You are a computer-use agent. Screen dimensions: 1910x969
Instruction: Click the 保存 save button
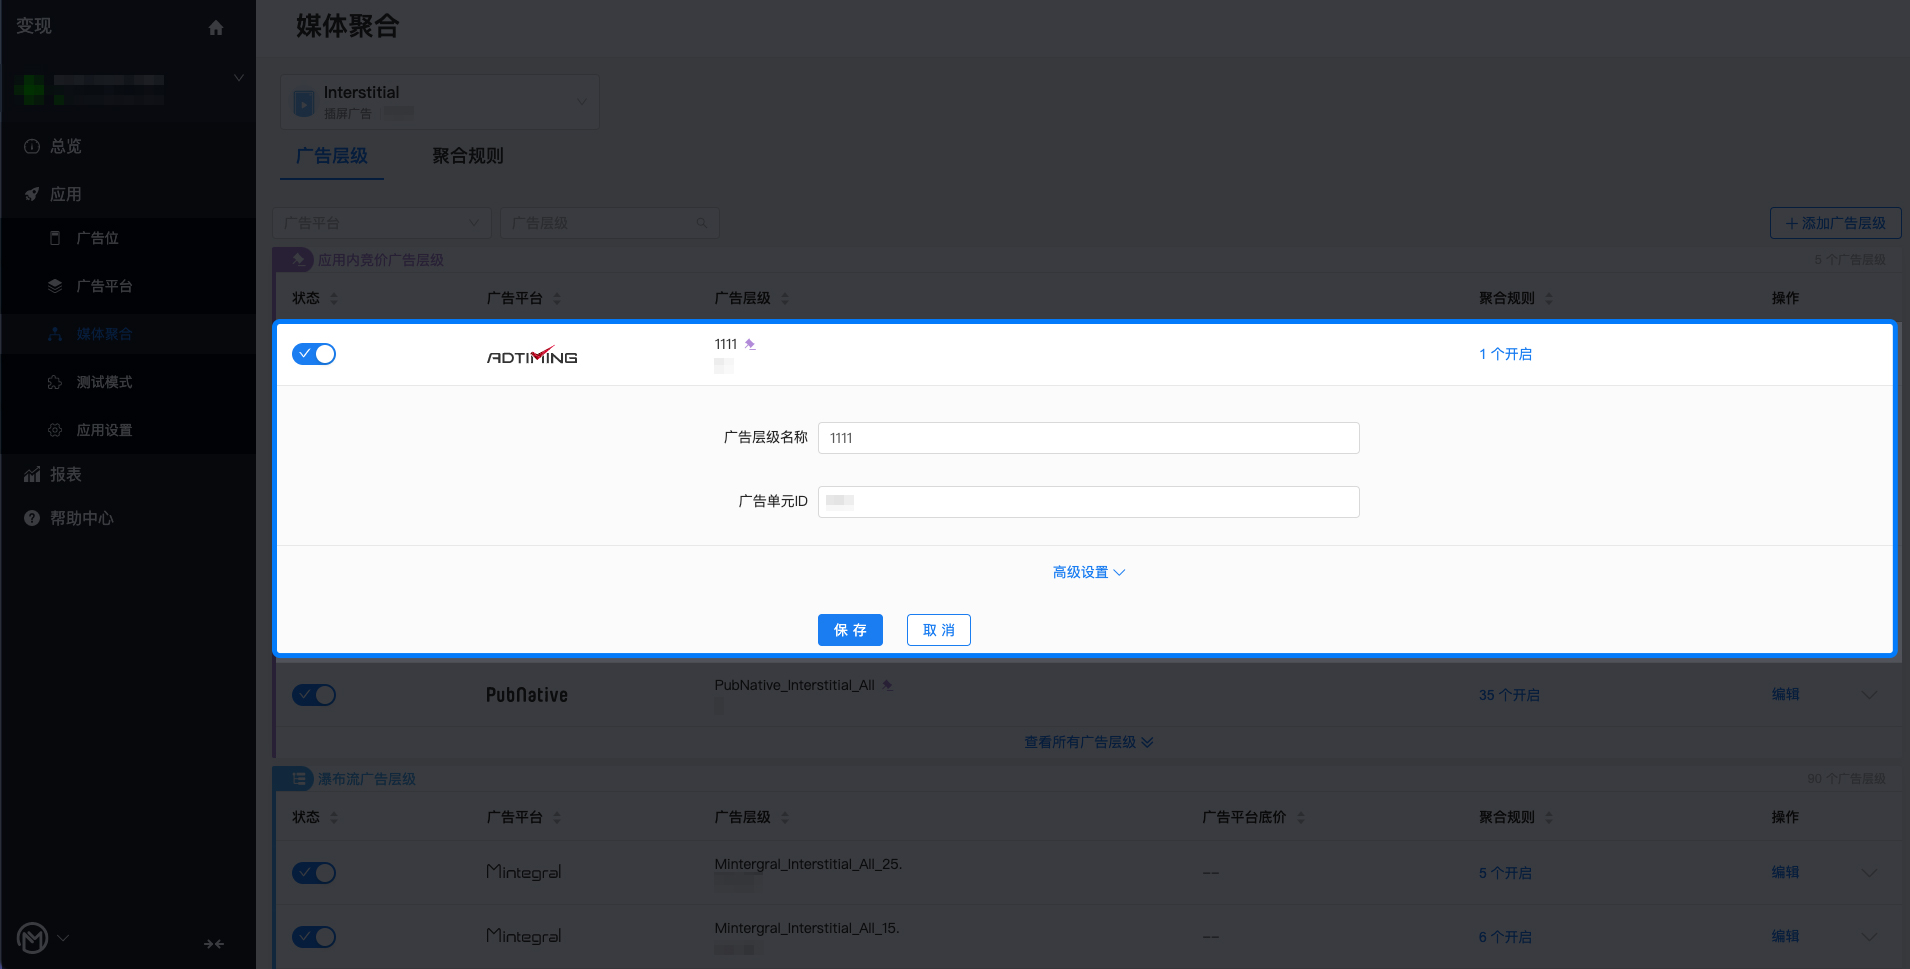pos(850,630)
